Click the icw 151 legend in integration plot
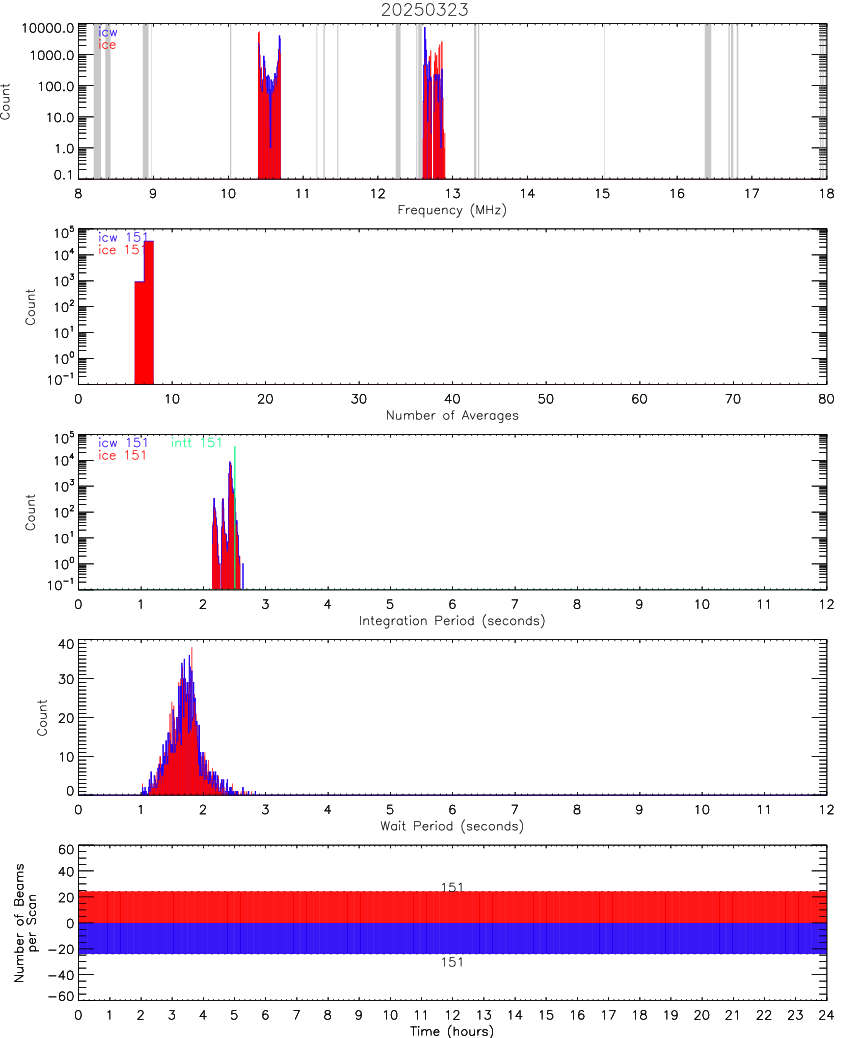 pos(123,442)
